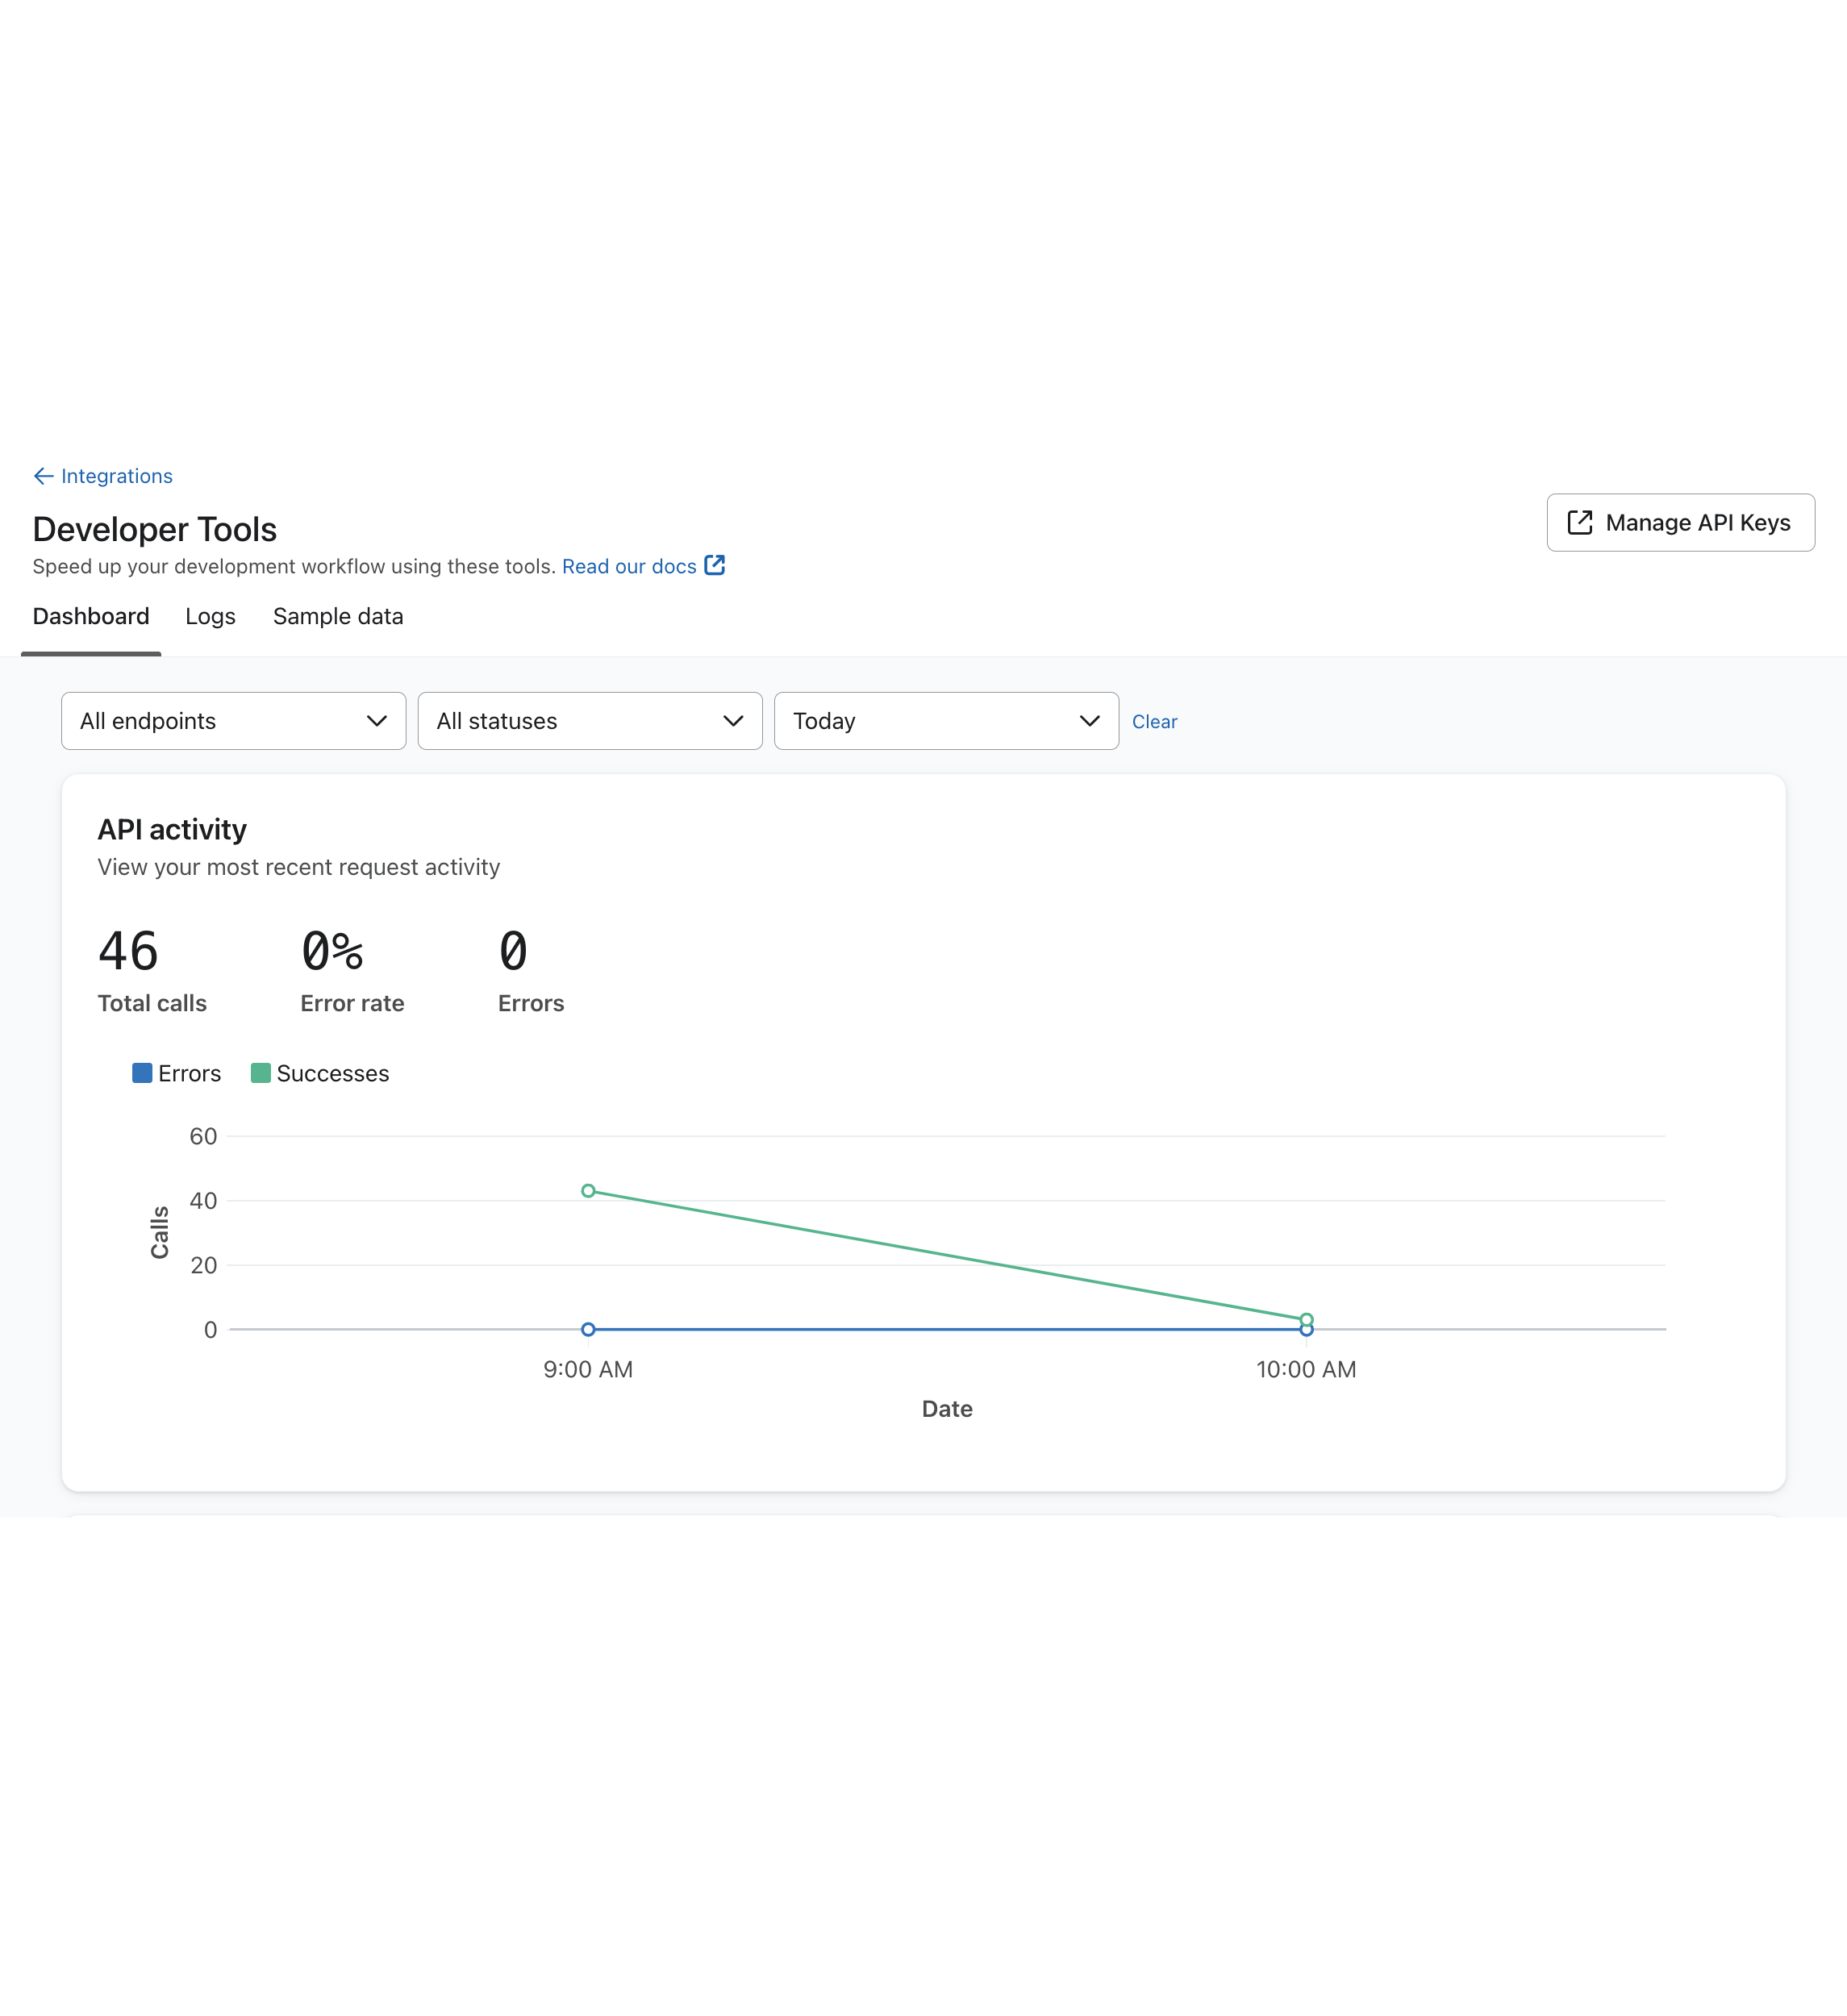Switch to the Logs tab
The width and height of the screenshot is (1847, 2016).
(x=210, y=616)
